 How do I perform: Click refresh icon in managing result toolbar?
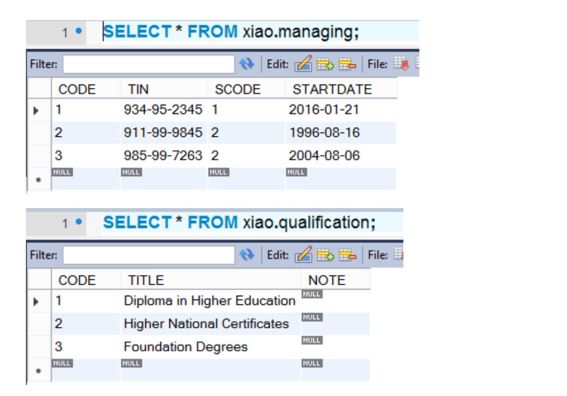pos(247,64)
